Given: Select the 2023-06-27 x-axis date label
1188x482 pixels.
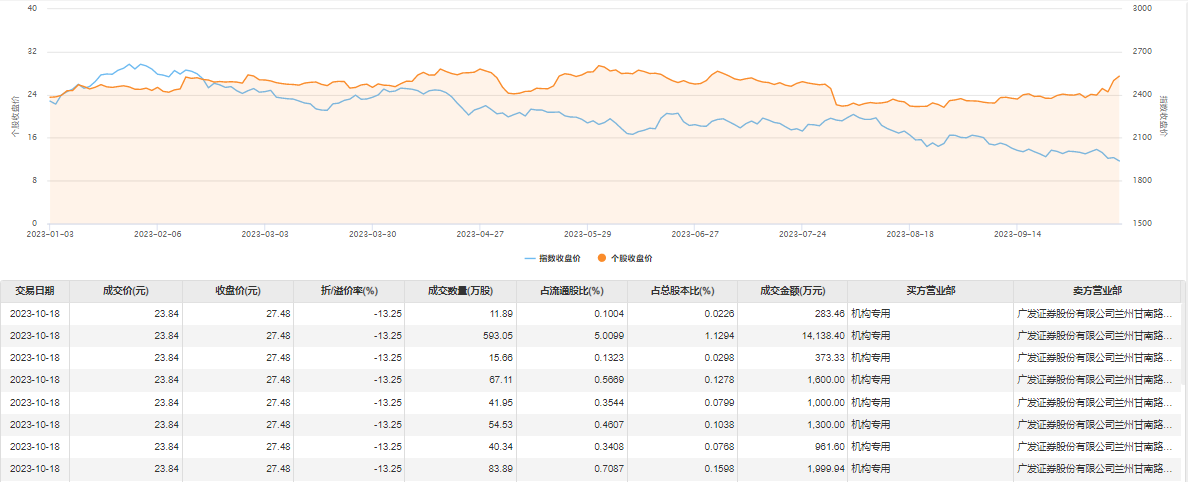Looking at the screenshot, I should pos(695,234).
